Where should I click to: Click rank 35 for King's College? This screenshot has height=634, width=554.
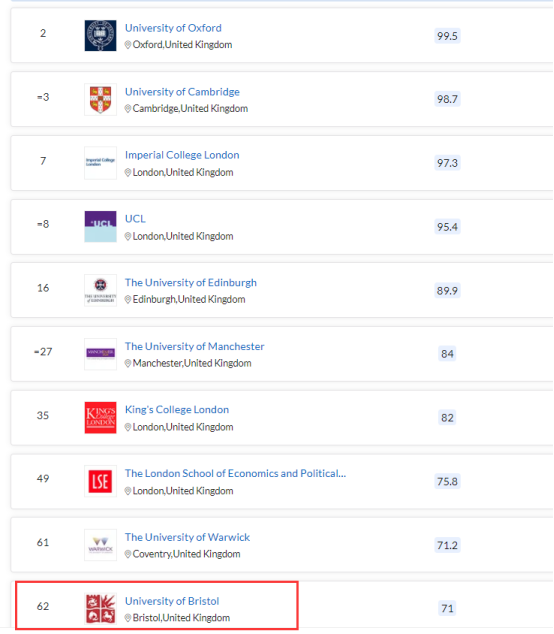pos(43,415)
